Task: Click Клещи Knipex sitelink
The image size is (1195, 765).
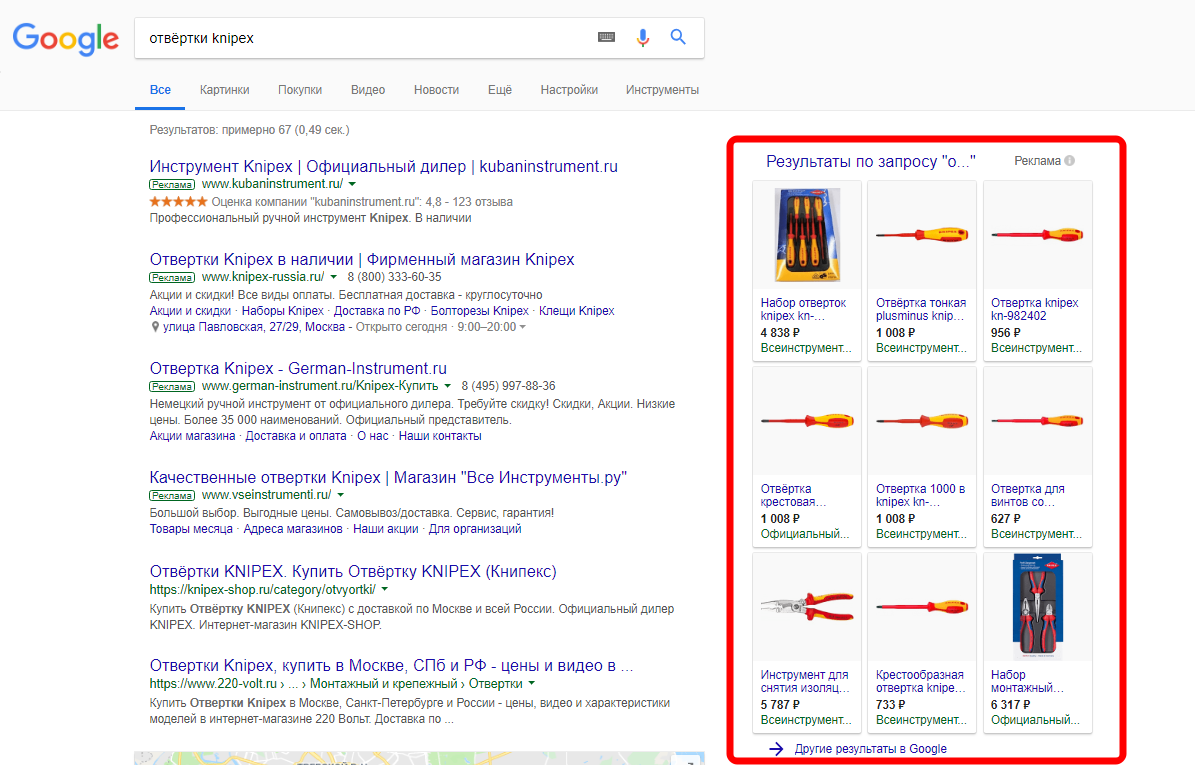Action: 577,311
